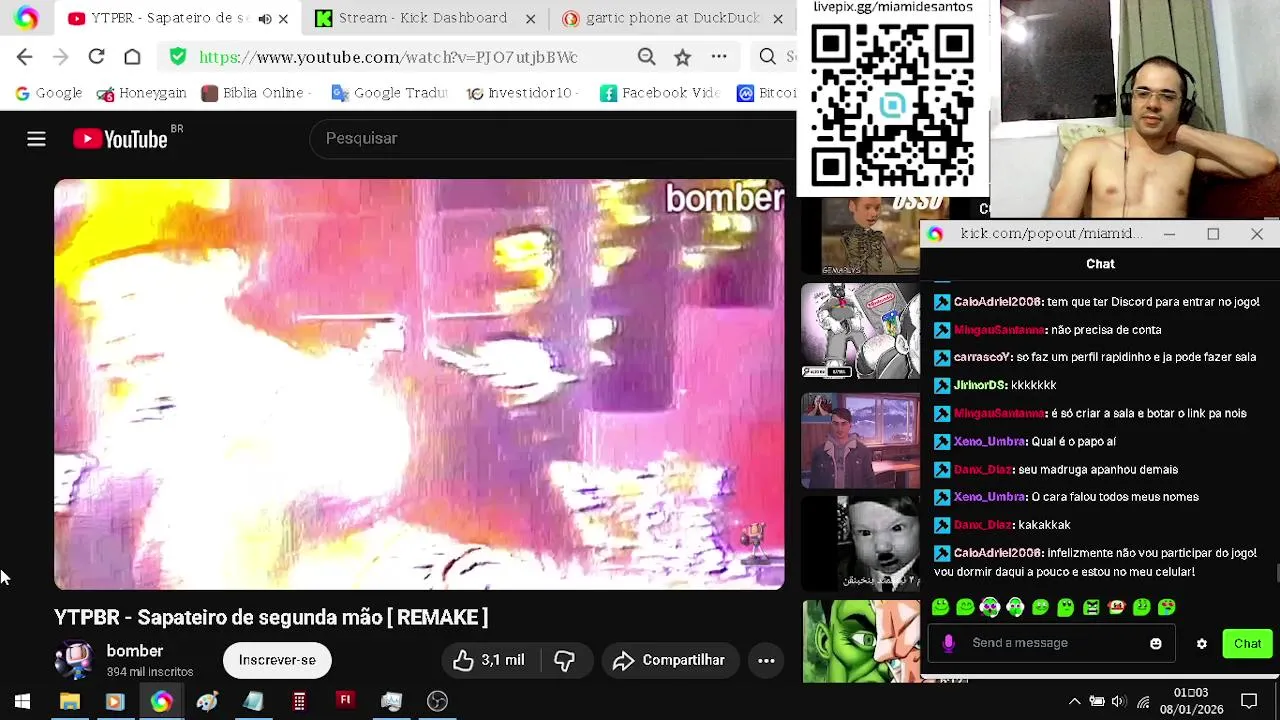Open notepad taskbar icon

[253, 701]
